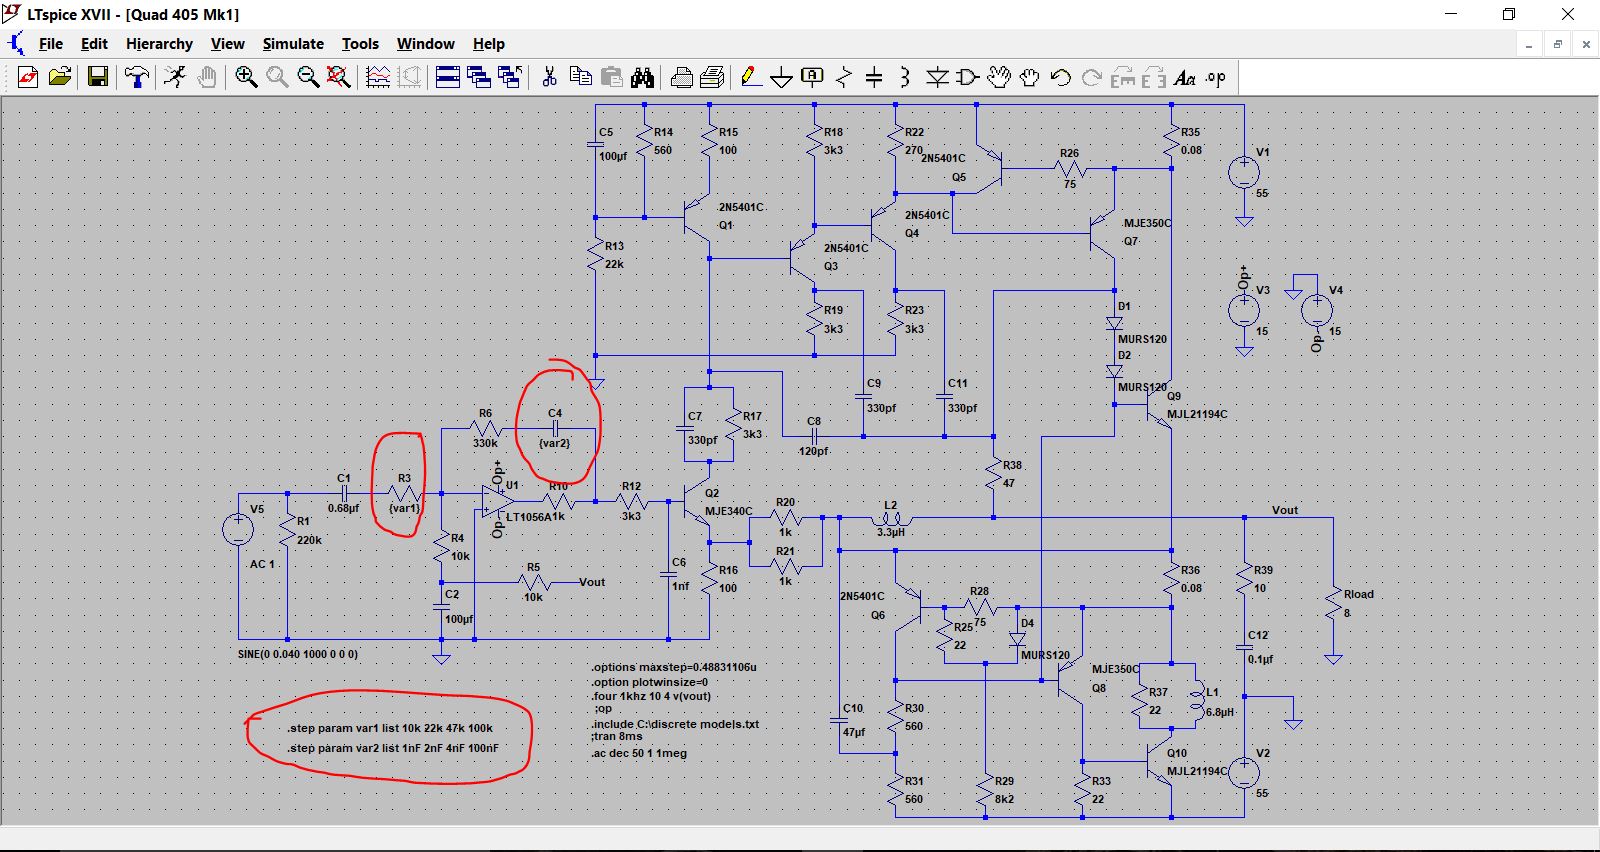This screenshot has height=852, width=1600.
Task: Open the File menu
Action: click(x=51, y=44)
